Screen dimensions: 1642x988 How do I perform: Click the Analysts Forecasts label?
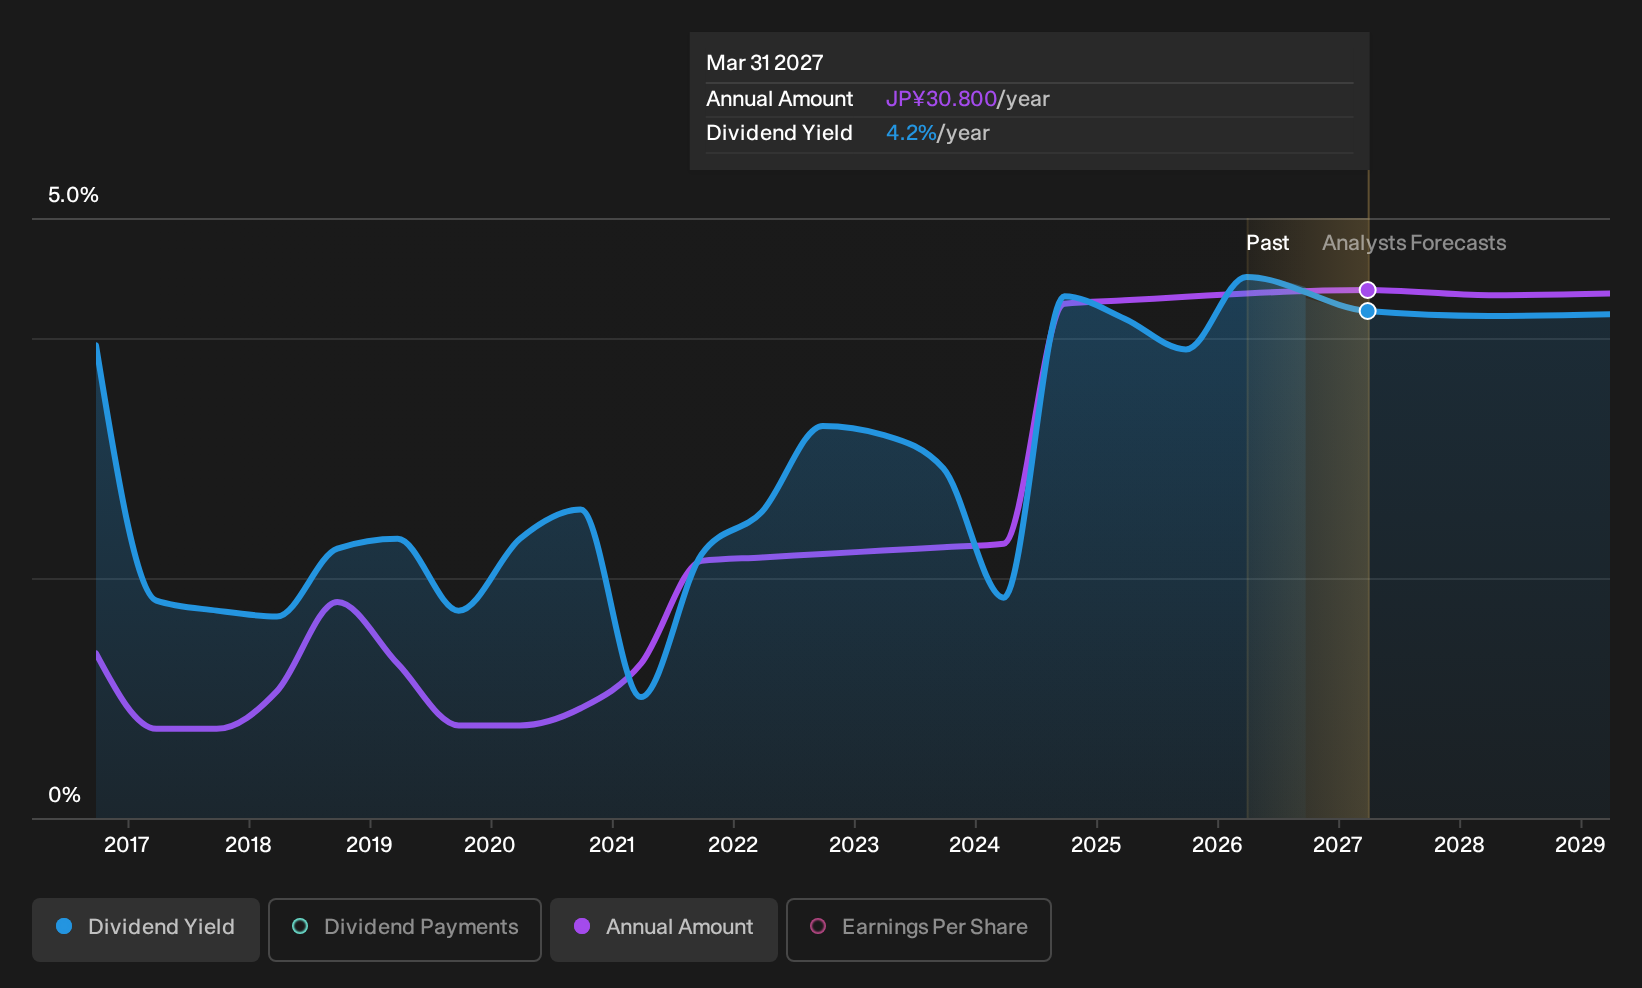click(1414, 243)
